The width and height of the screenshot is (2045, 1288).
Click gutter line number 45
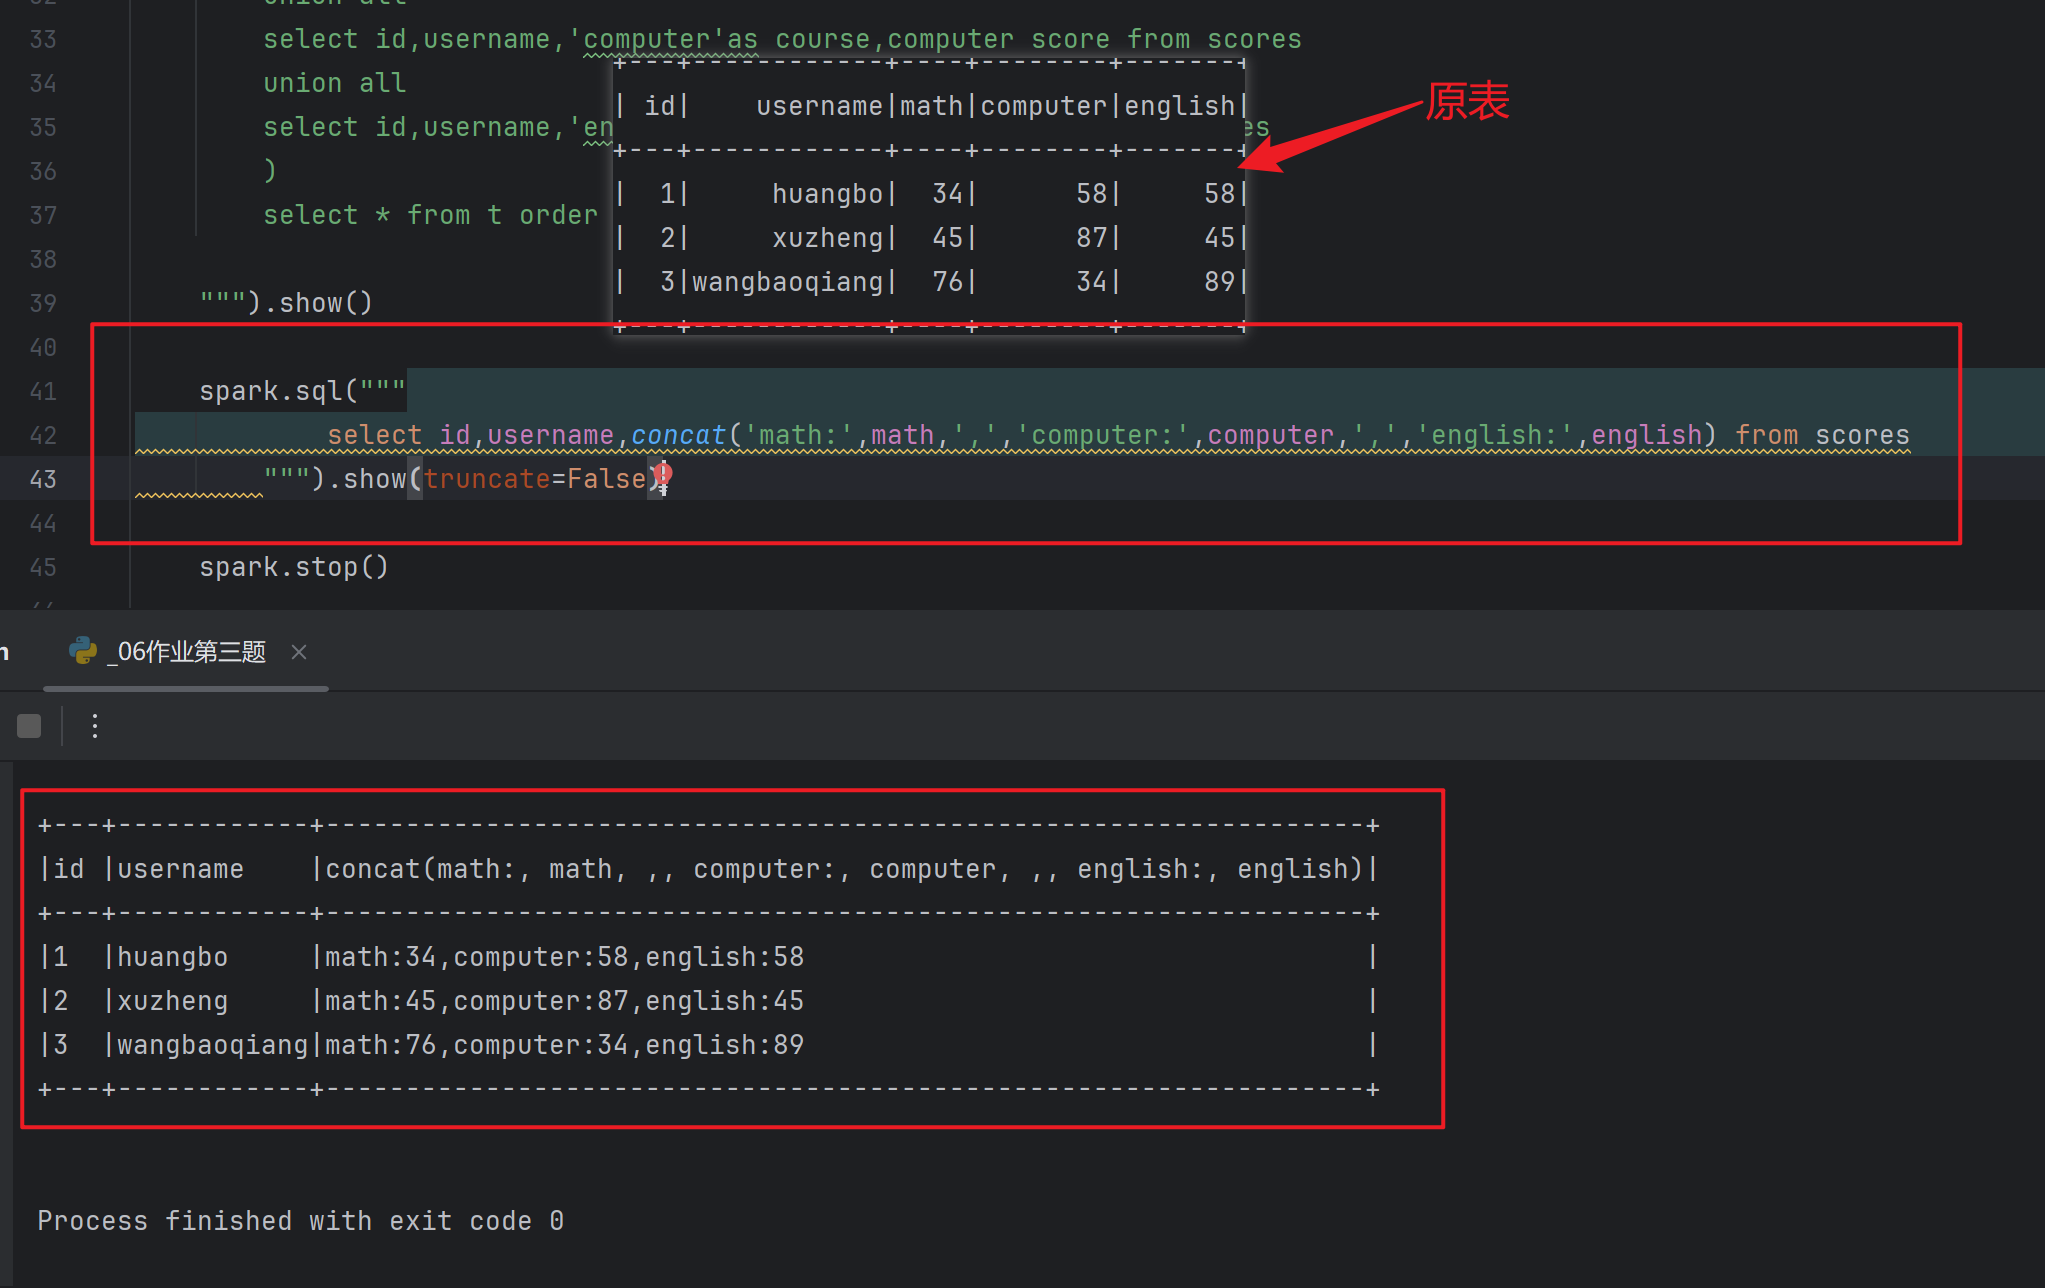pos(43,567)
